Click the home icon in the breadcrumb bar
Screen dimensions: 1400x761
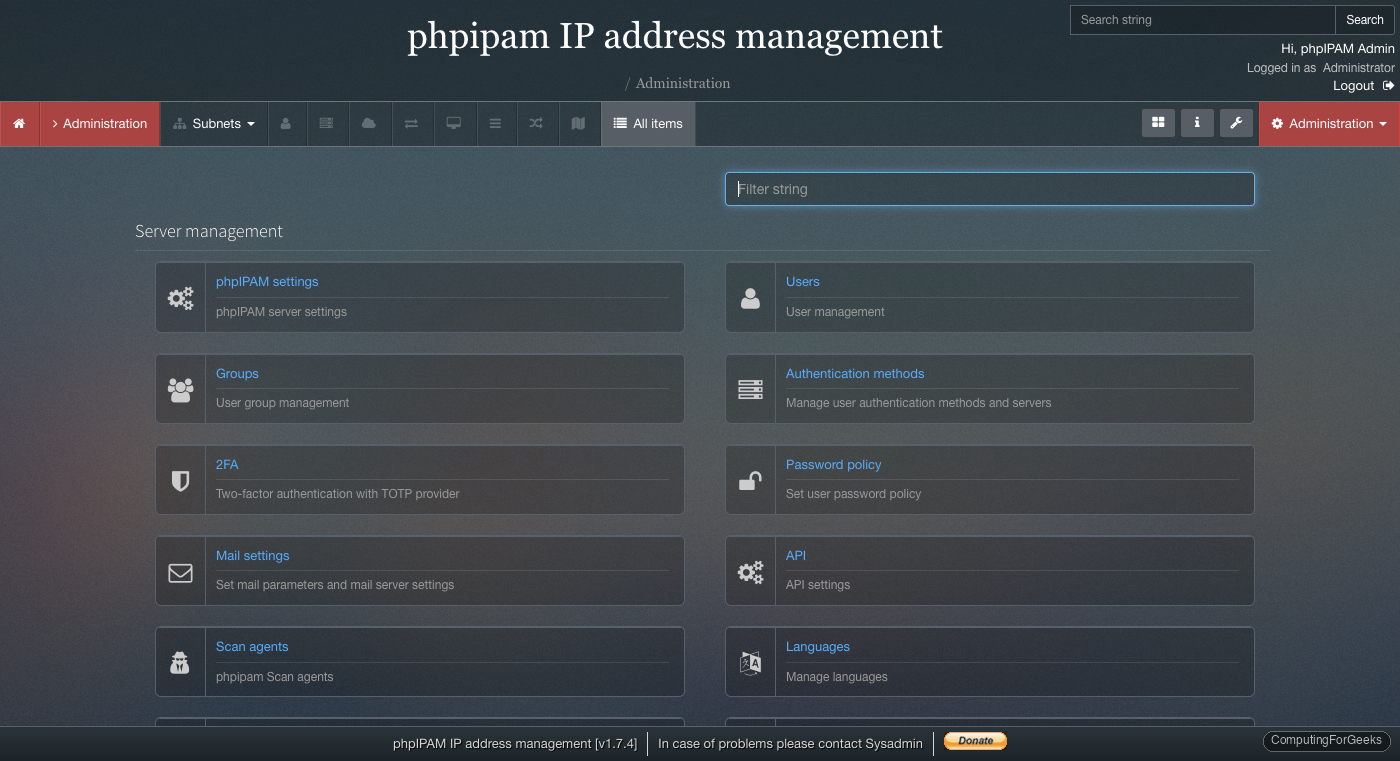19,123
